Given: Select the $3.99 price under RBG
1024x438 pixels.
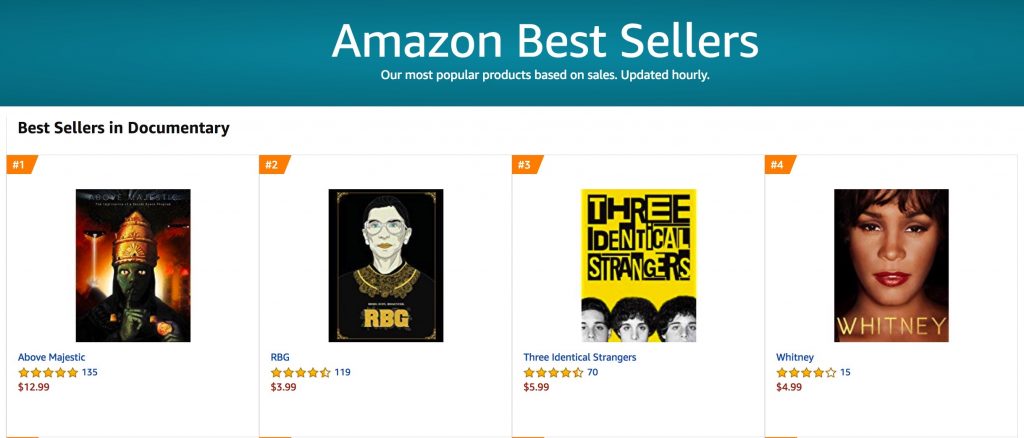Looking at the screenshot, I should (x=283, y=387).
